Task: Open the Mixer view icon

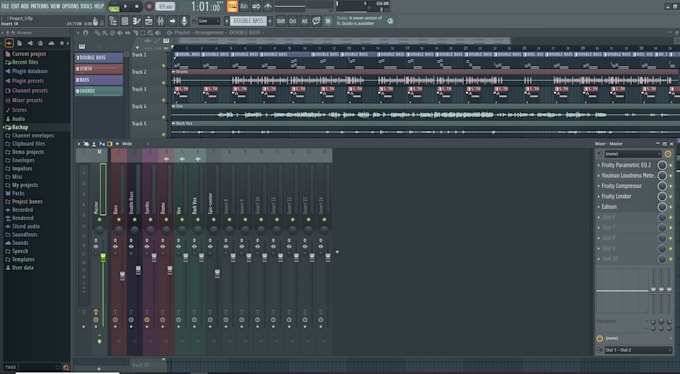Action: pos(160,21)
